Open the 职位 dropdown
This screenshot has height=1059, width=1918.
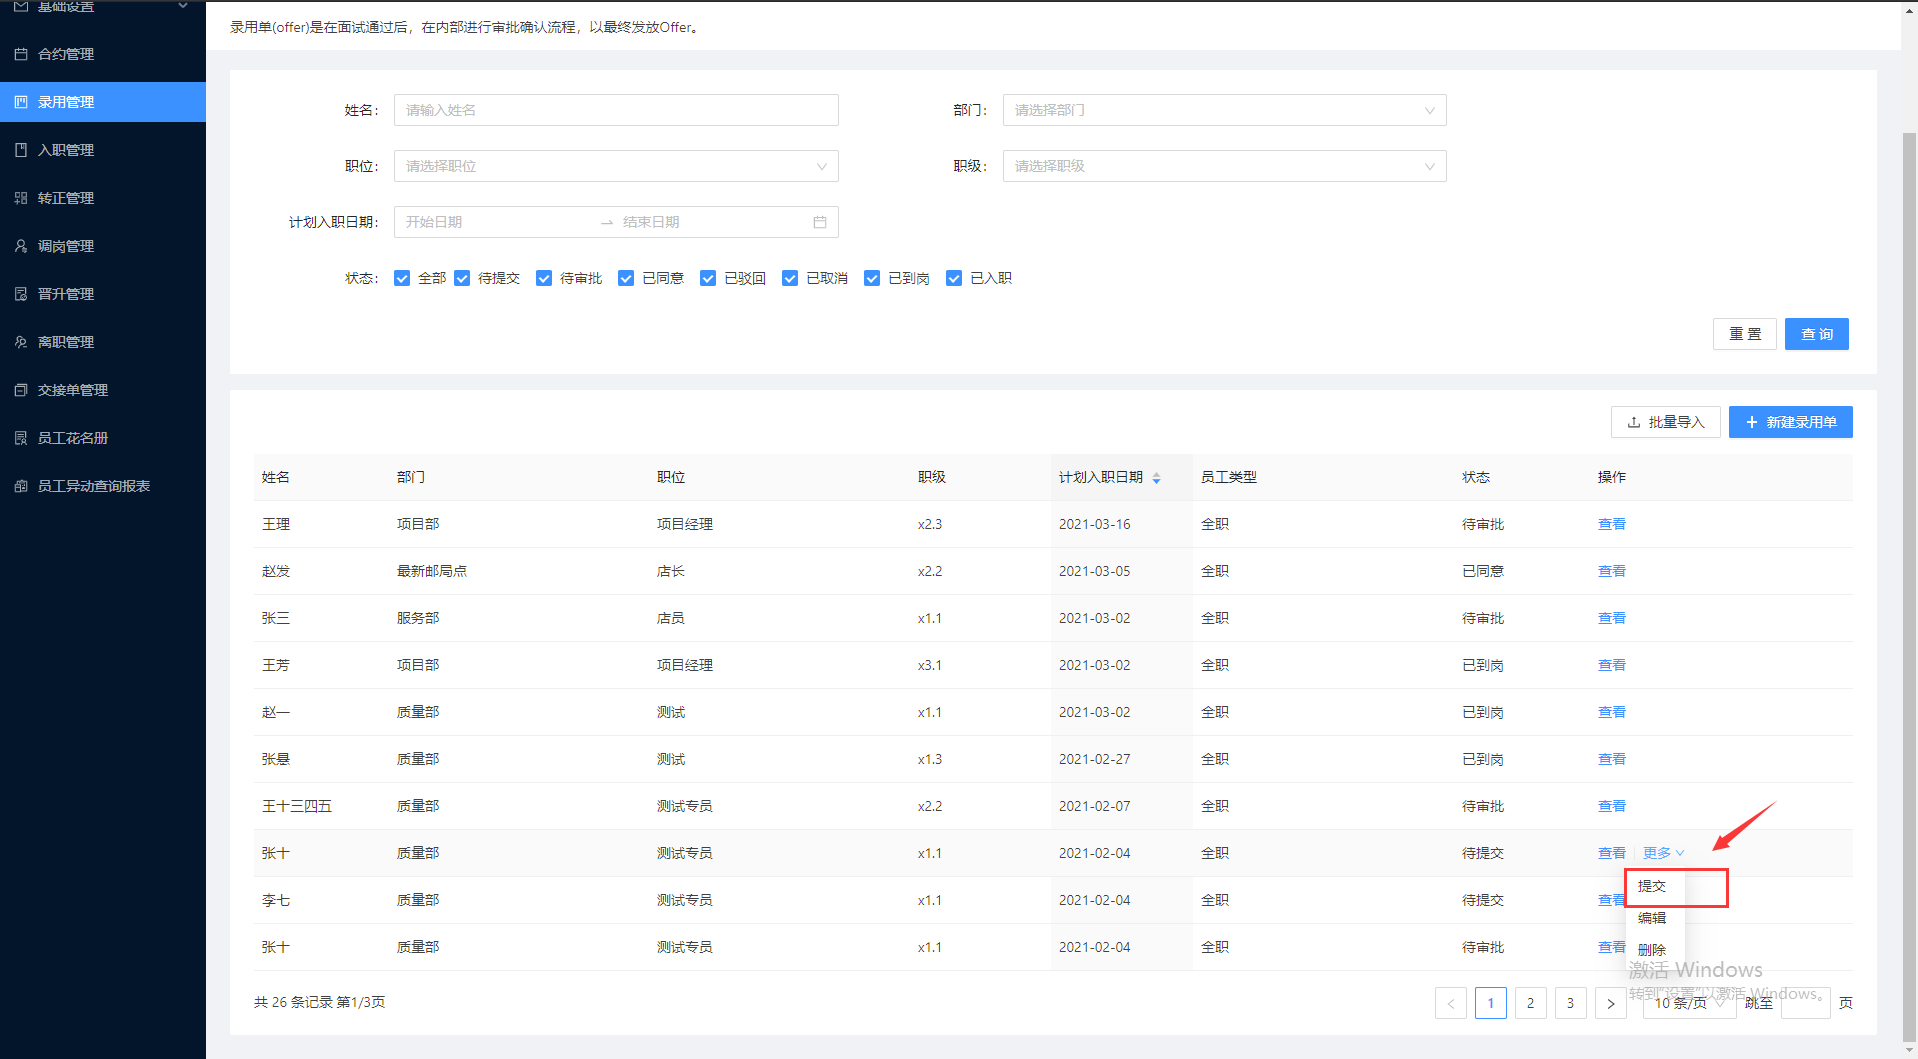pos(616,166)
